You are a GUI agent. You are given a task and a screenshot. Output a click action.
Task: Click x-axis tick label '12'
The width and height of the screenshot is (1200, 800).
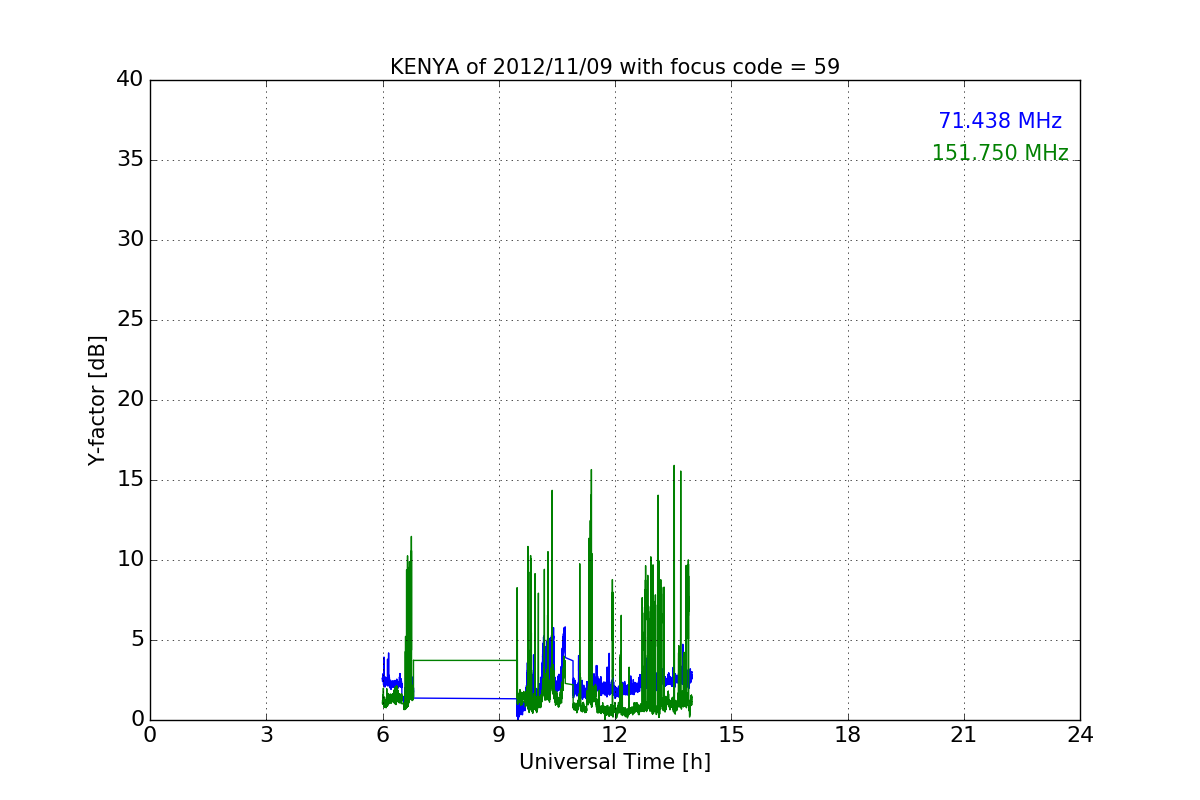tap(615, 735)
